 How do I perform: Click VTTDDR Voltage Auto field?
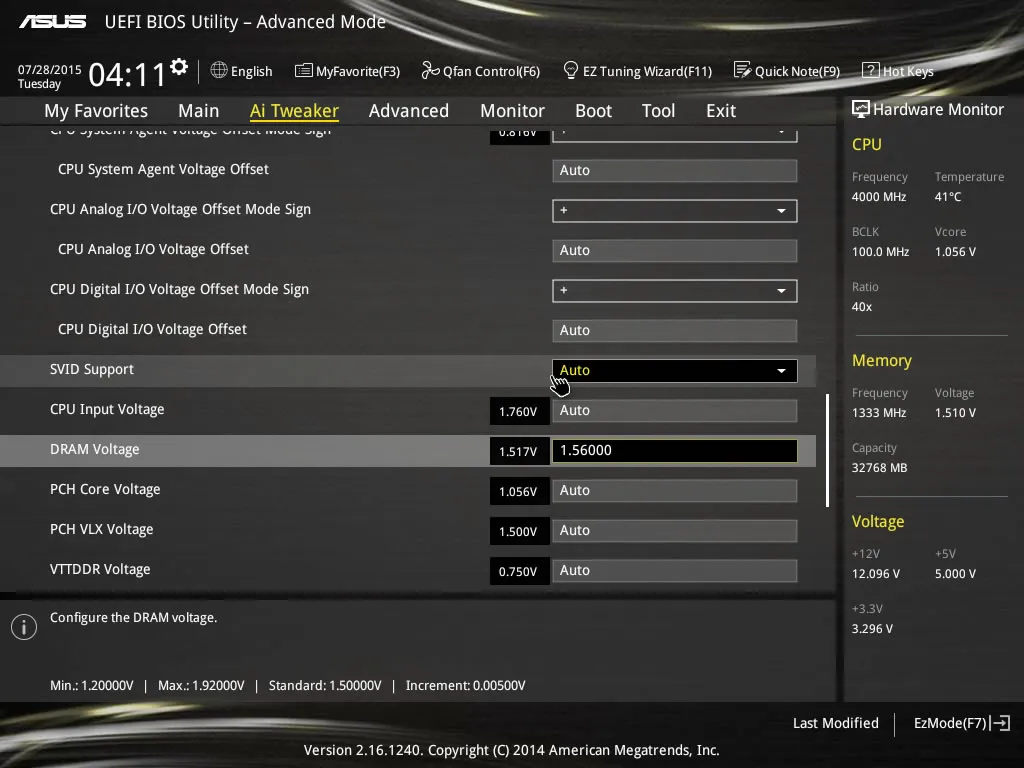click(675, 571)
